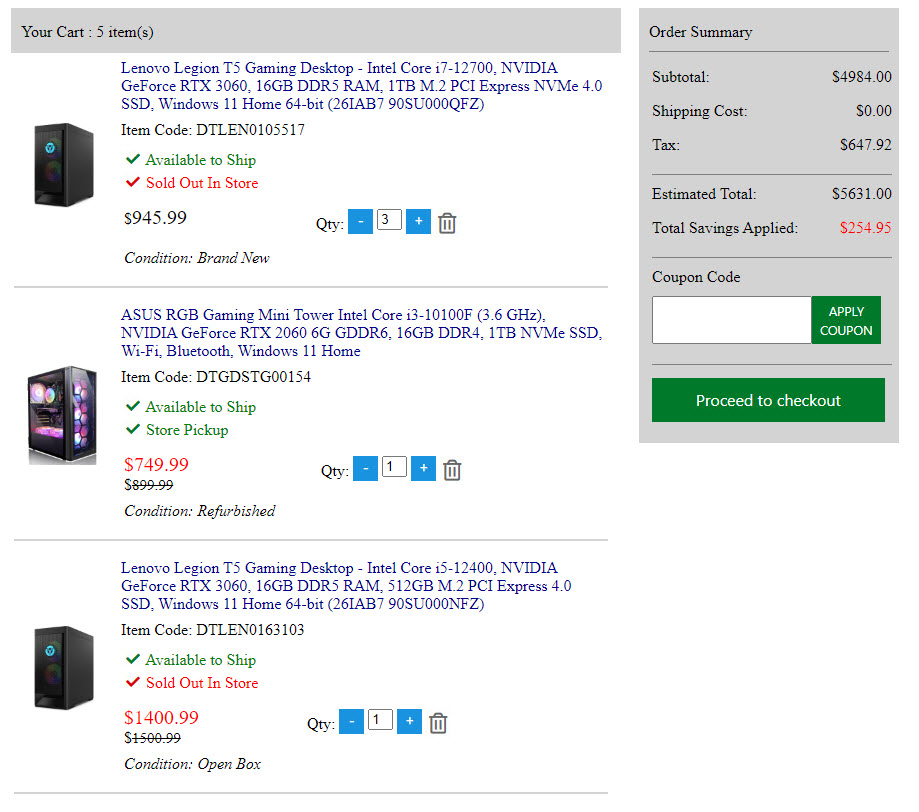
Task: Select quantity field for ASUS RGB Mini Tower
Action: tap(394, 467)
